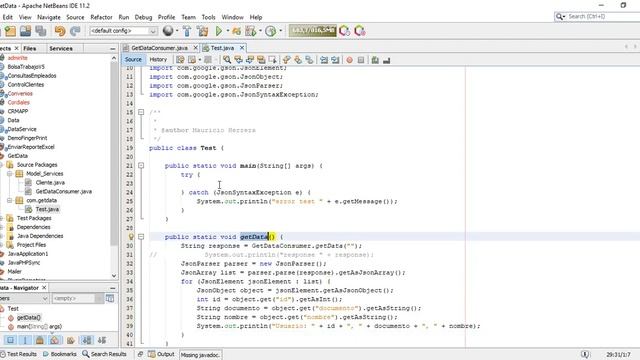Collapse the Model_Services package node

(9, 173)
